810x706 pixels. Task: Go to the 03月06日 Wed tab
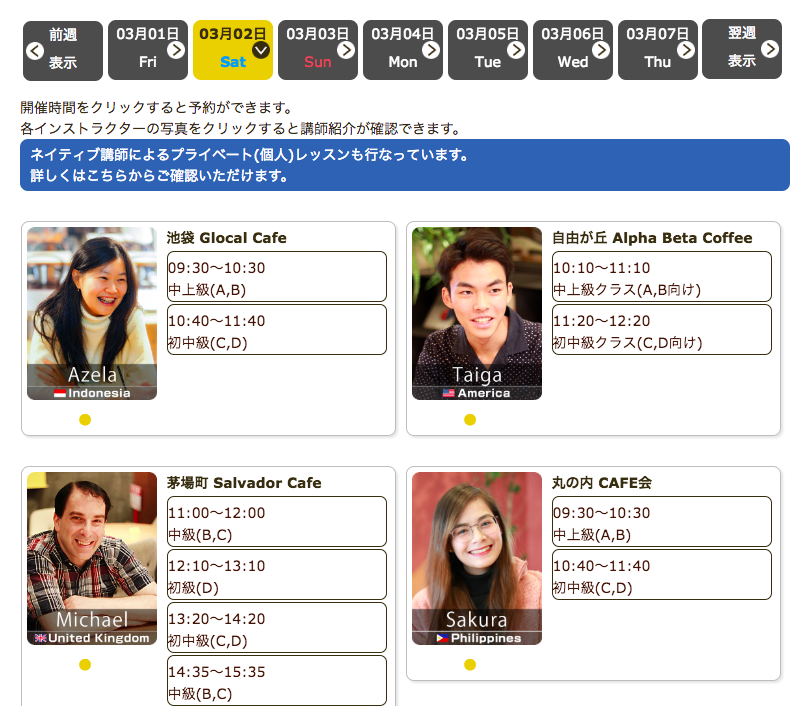click(x=572, y=49)
